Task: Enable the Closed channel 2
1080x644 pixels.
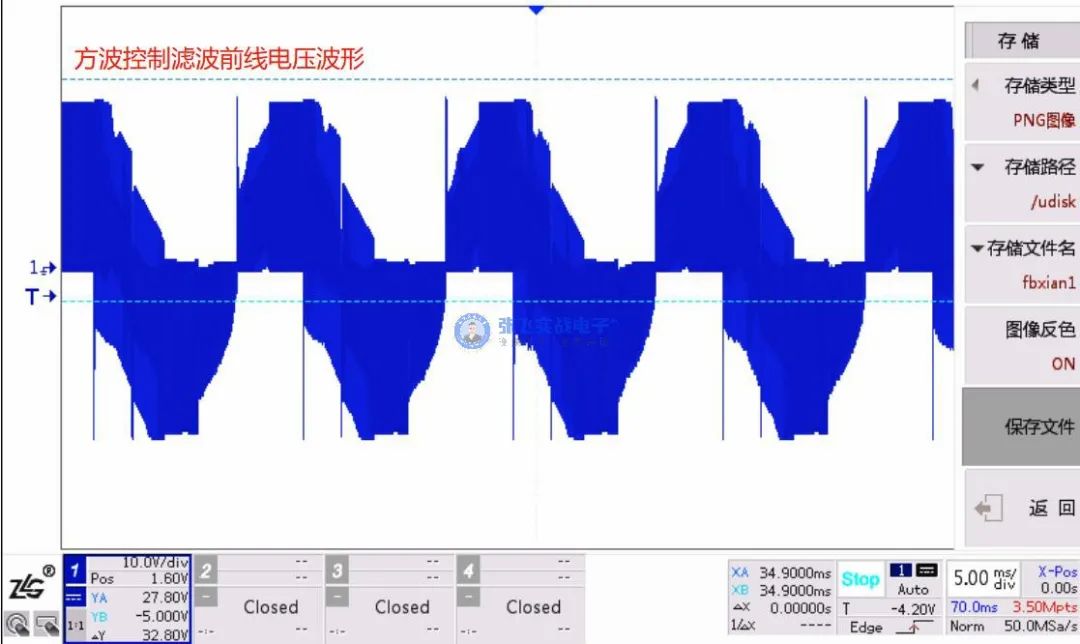Action: [271, 607]
